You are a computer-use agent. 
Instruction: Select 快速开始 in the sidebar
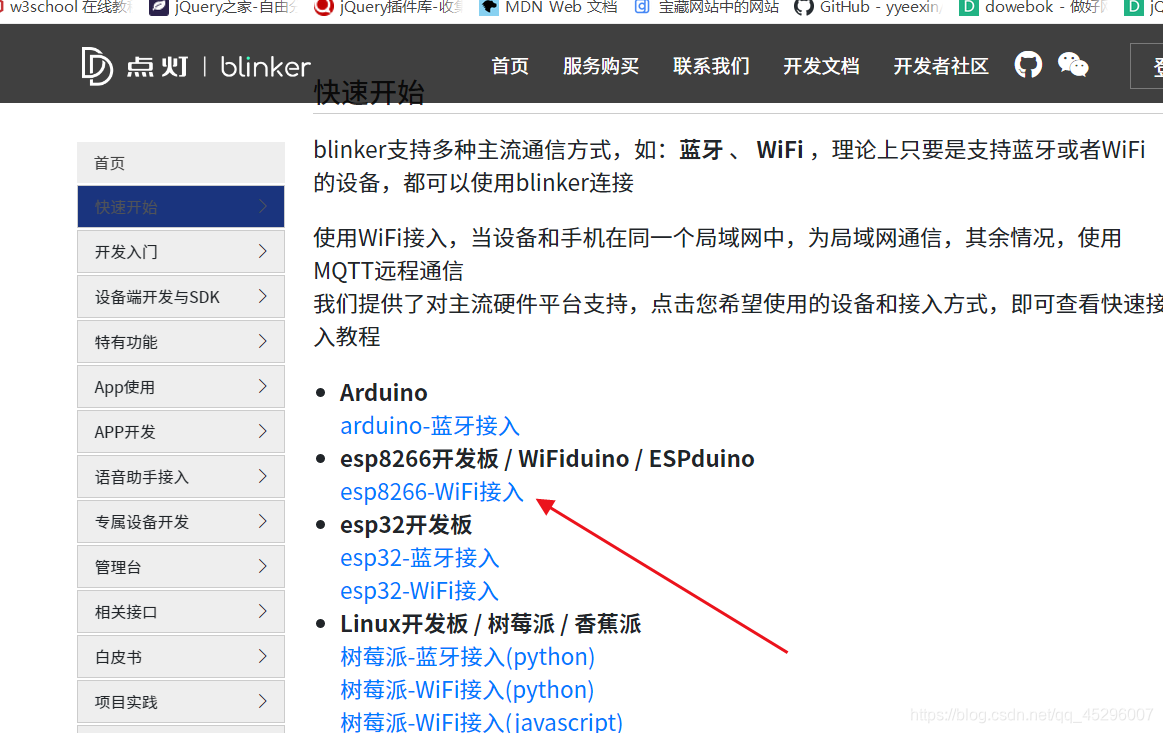[x=181, y=207]
